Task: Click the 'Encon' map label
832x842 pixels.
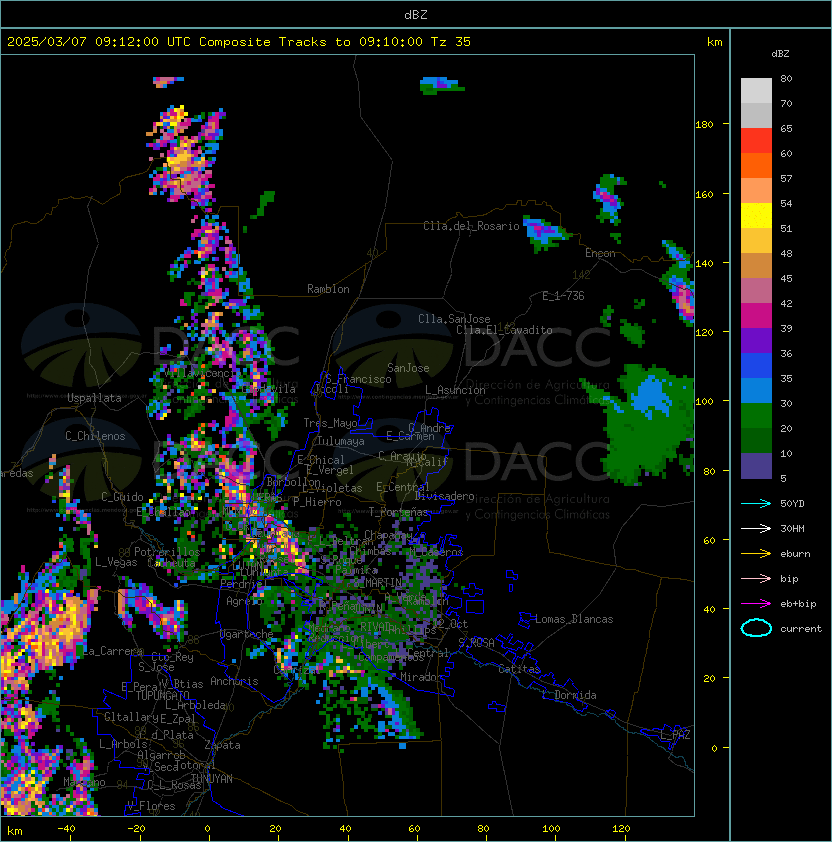Action: point(600,253)
